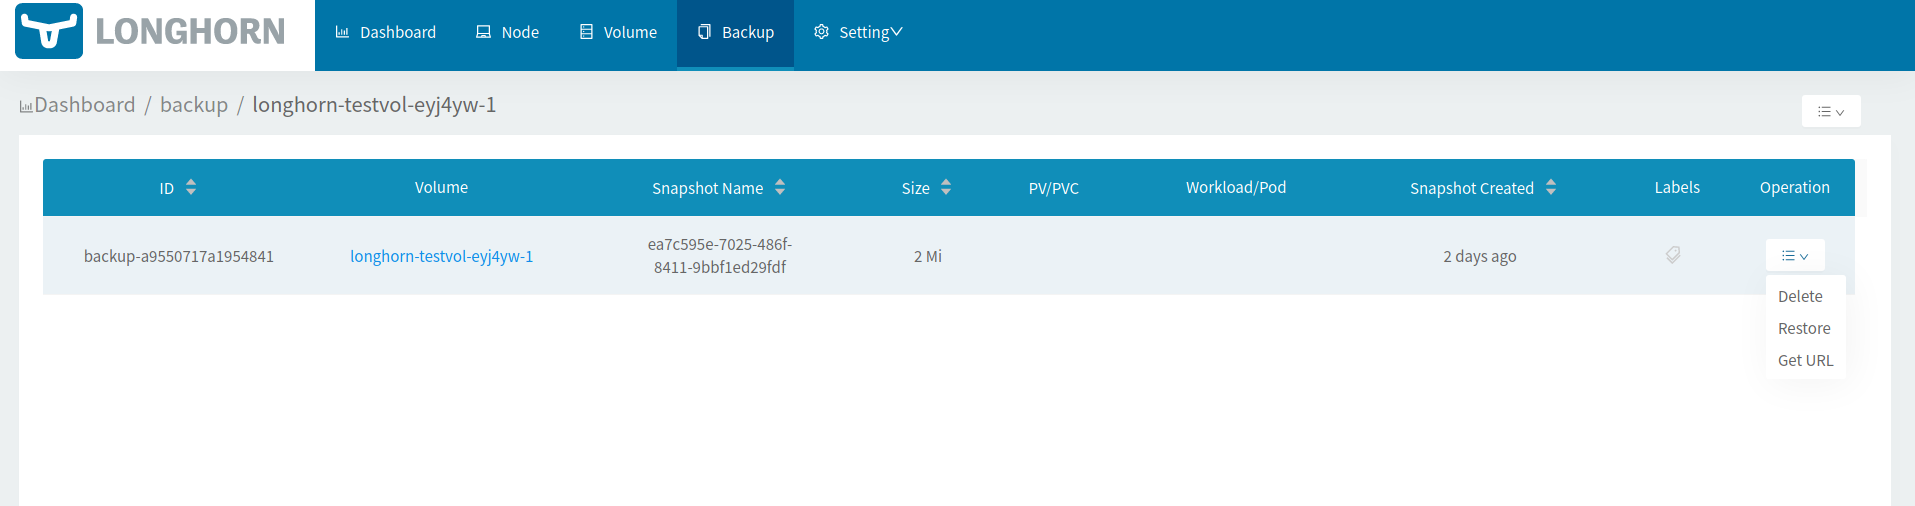Click the backup breadcrumb link
The width and height of the screenshot is (1915, 506).
tap(194, 105)
